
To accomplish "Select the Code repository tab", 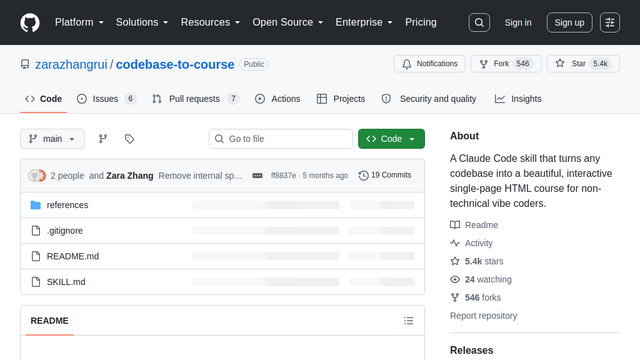I will click(x=43, y=99).
